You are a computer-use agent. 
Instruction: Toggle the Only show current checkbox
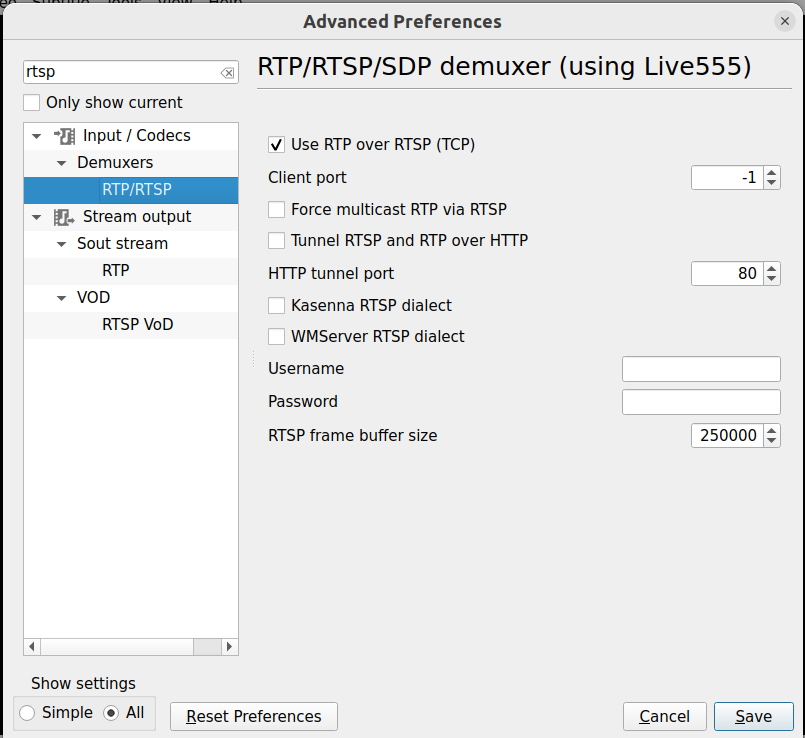tap(32, 103)
